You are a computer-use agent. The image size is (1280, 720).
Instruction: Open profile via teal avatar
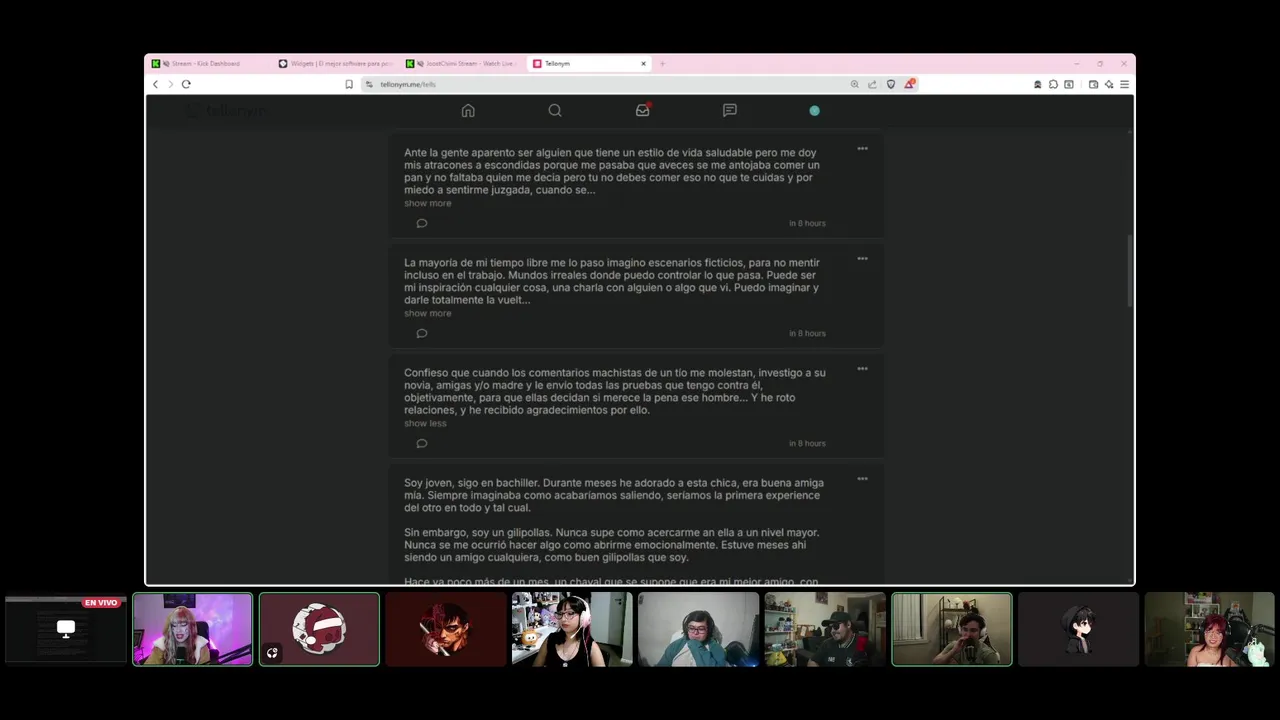coord(814,111)
